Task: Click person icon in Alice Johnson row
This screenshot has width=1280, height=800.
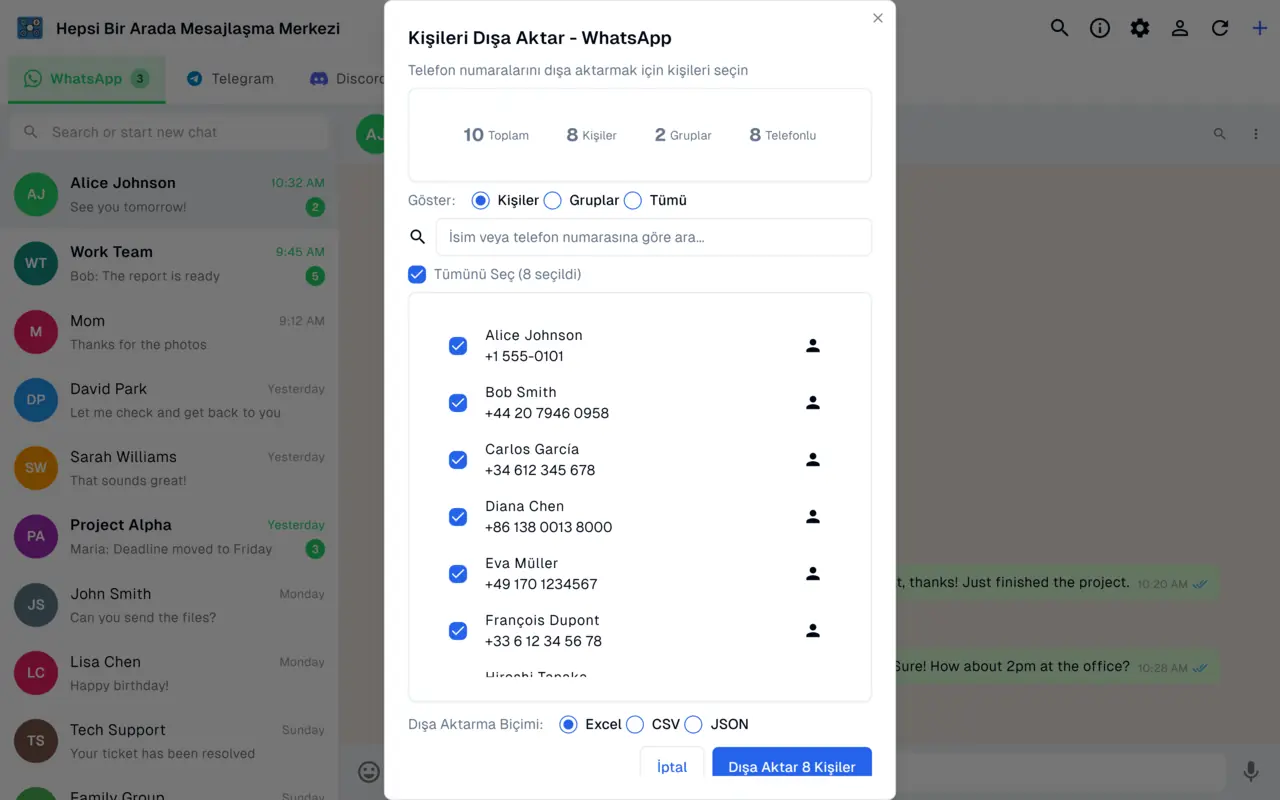Action: (x=813, y=345)
